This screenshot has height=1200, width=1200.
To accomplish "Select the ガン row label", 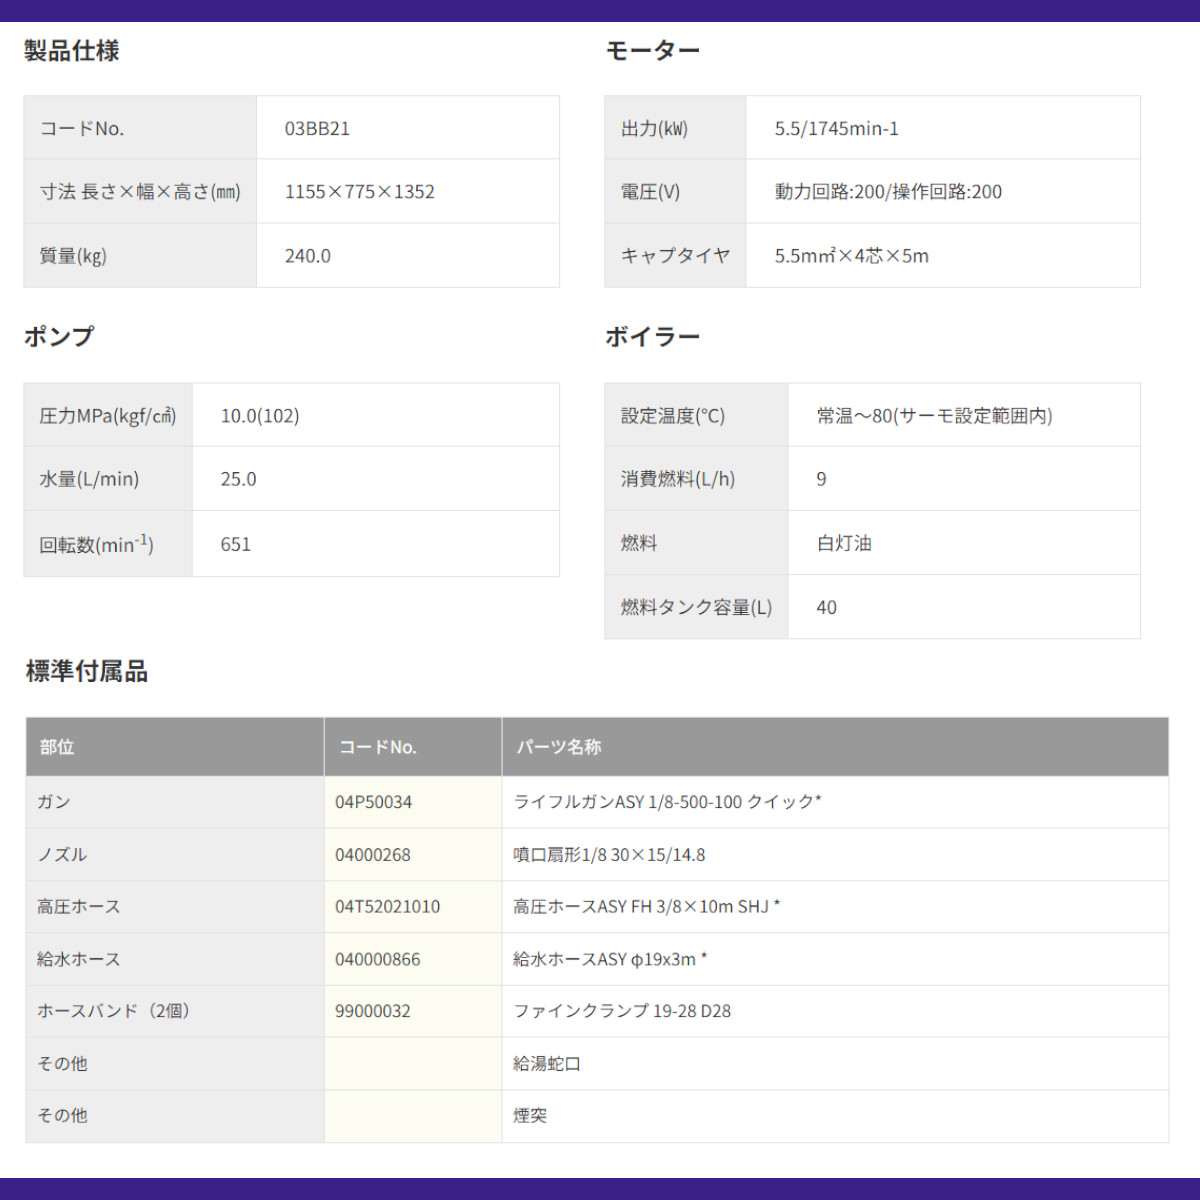I will (54, 802).
